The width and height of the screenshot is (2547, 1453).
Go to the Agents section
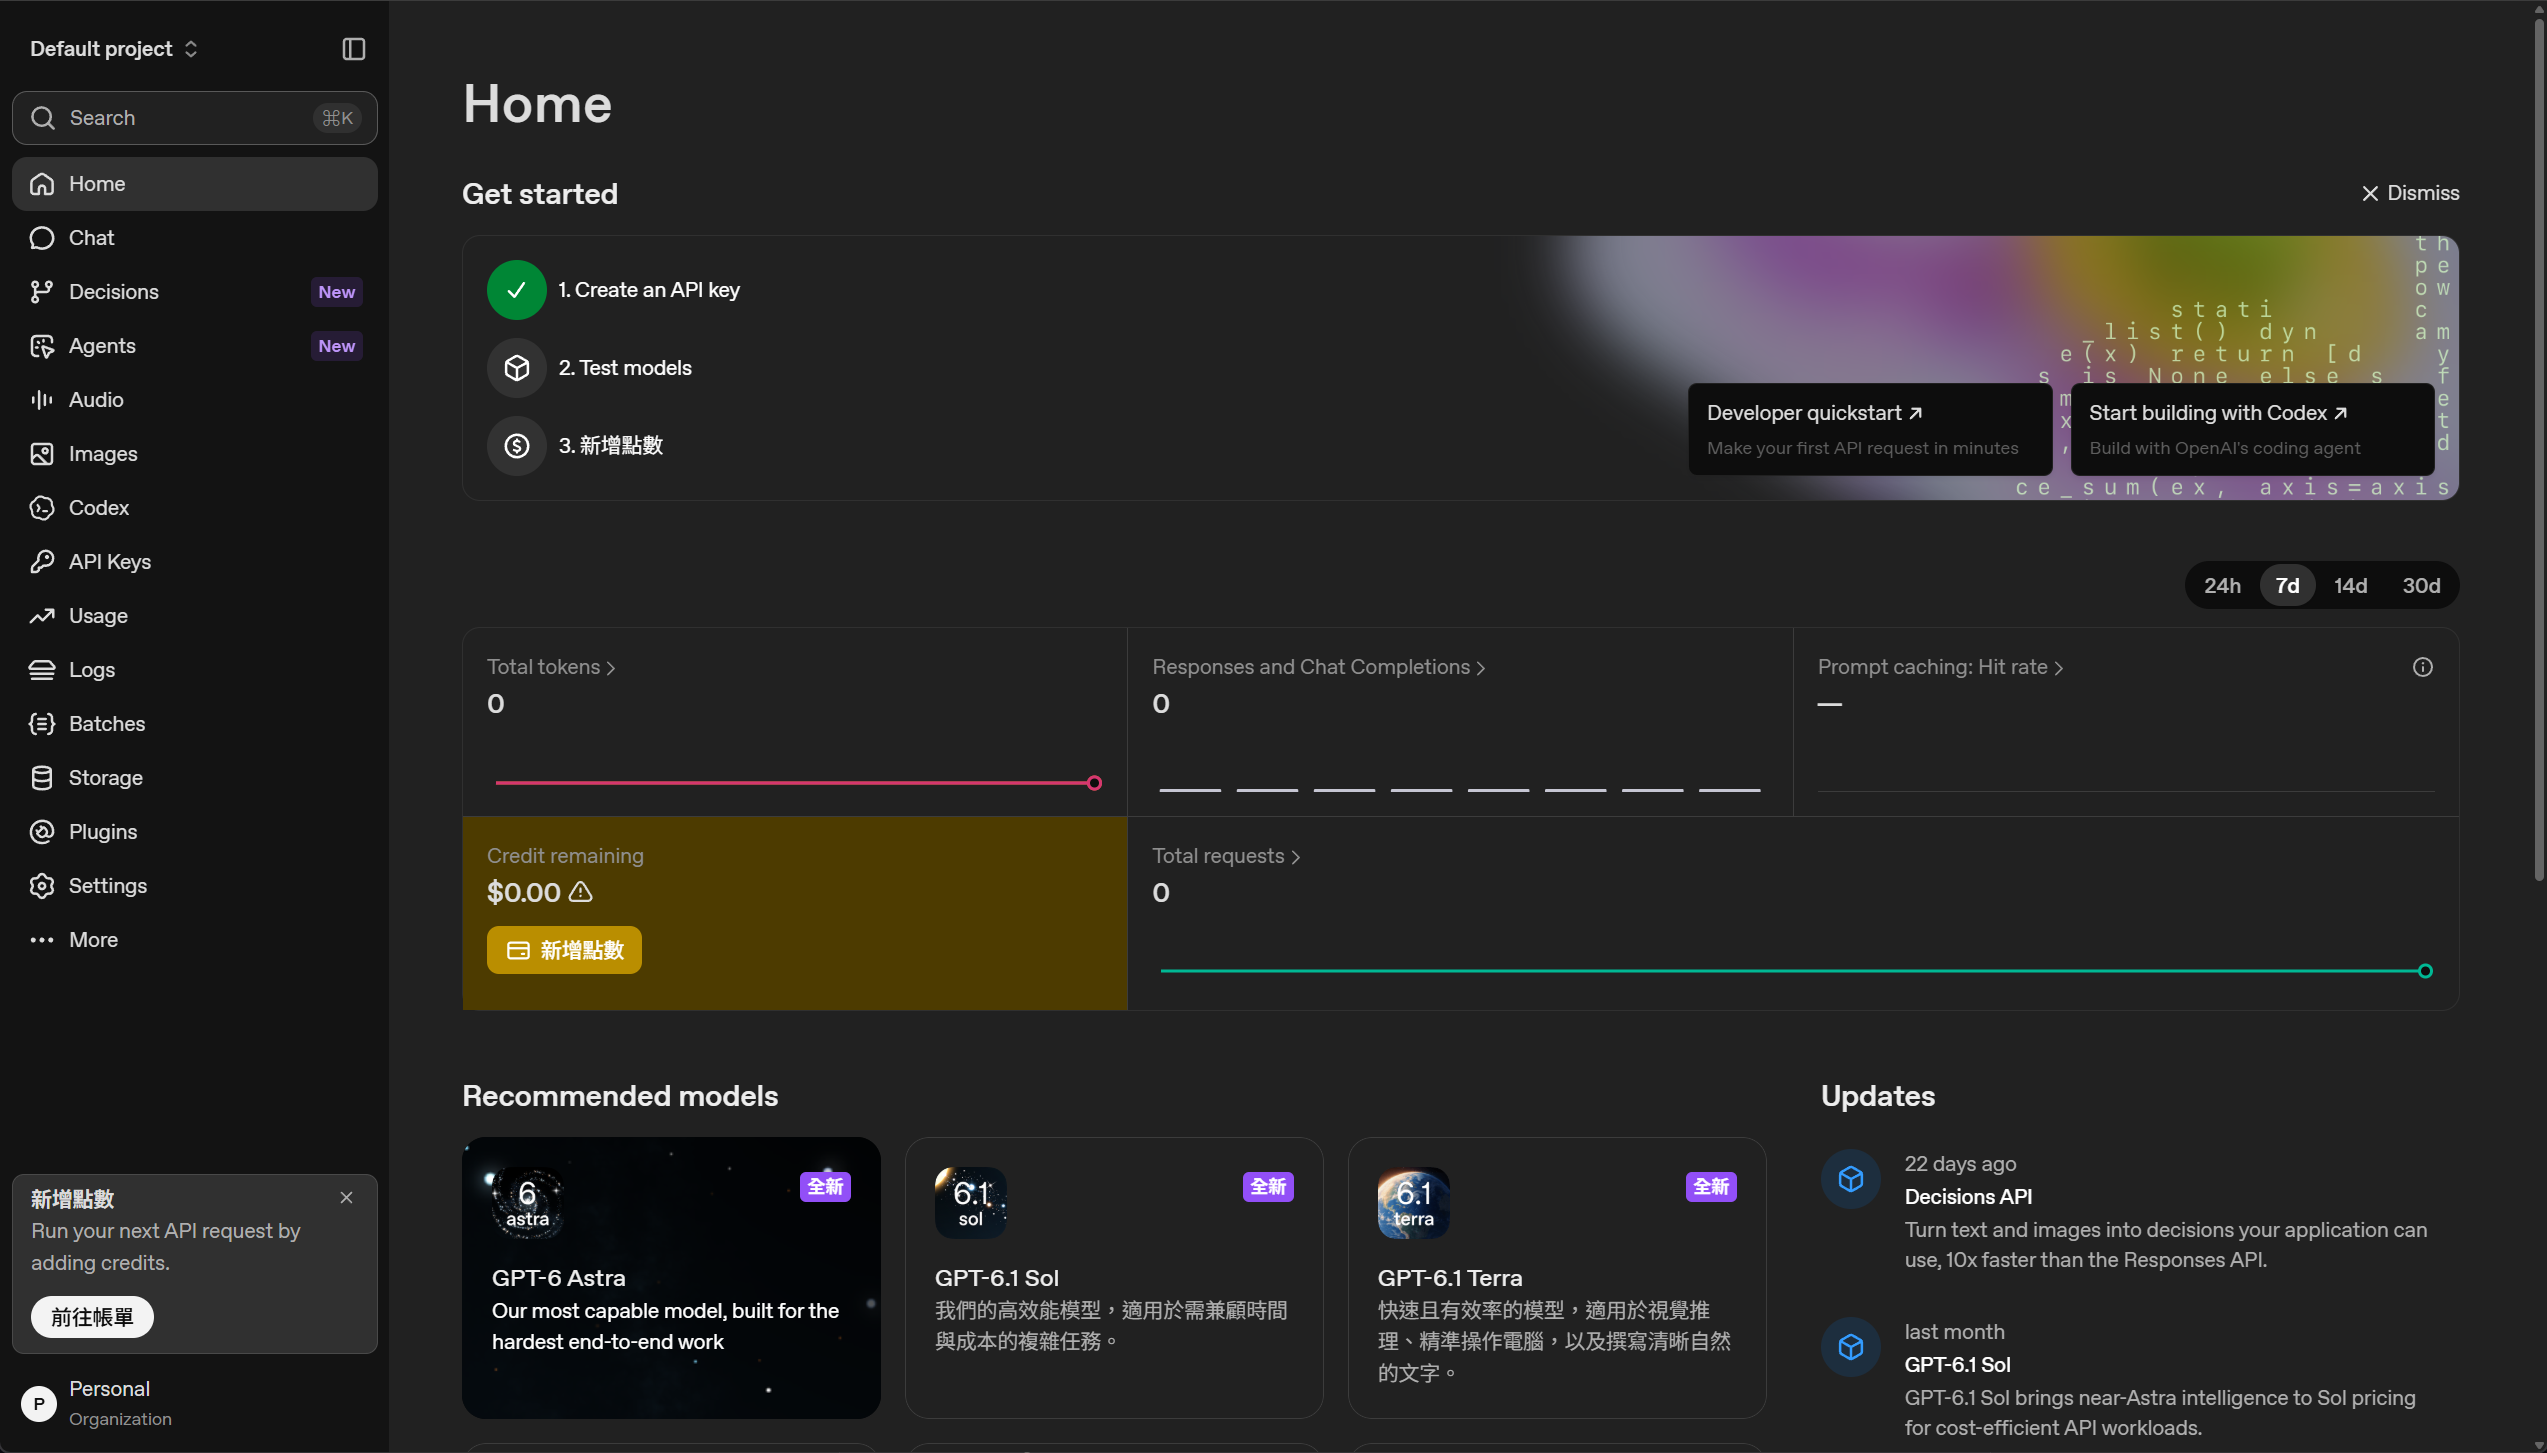click(x=194, y=346)
